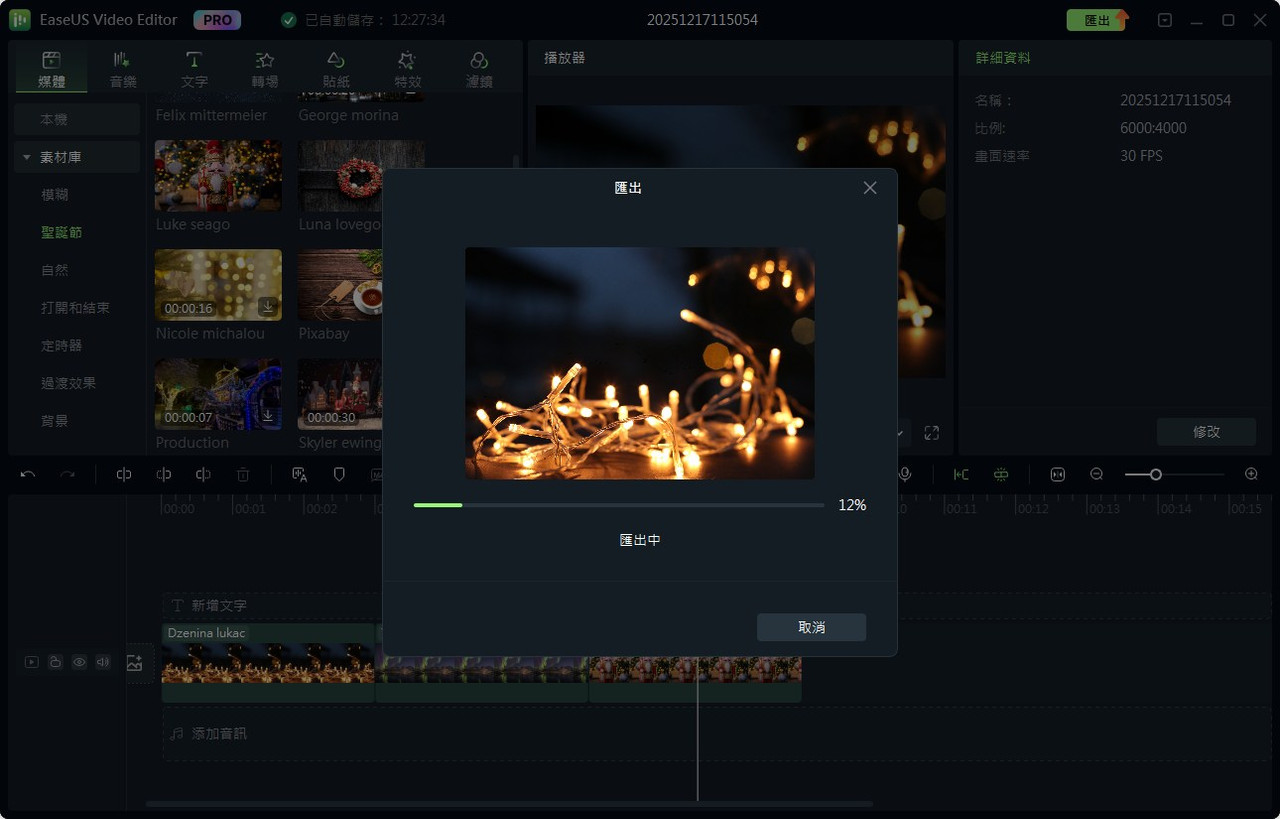Click the Production video thumbnail
Screen dimensions: 1280x819
tap(218, 394)
